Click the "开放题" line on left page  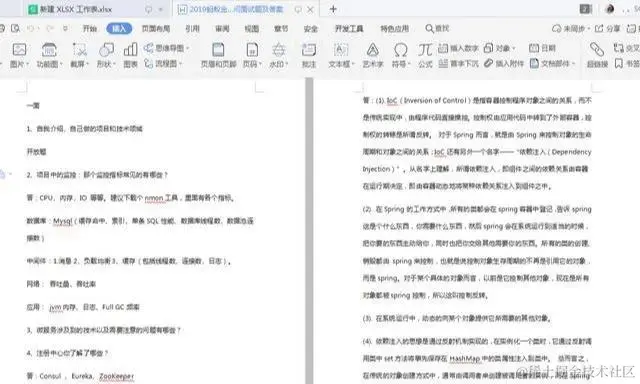[36, 152]
